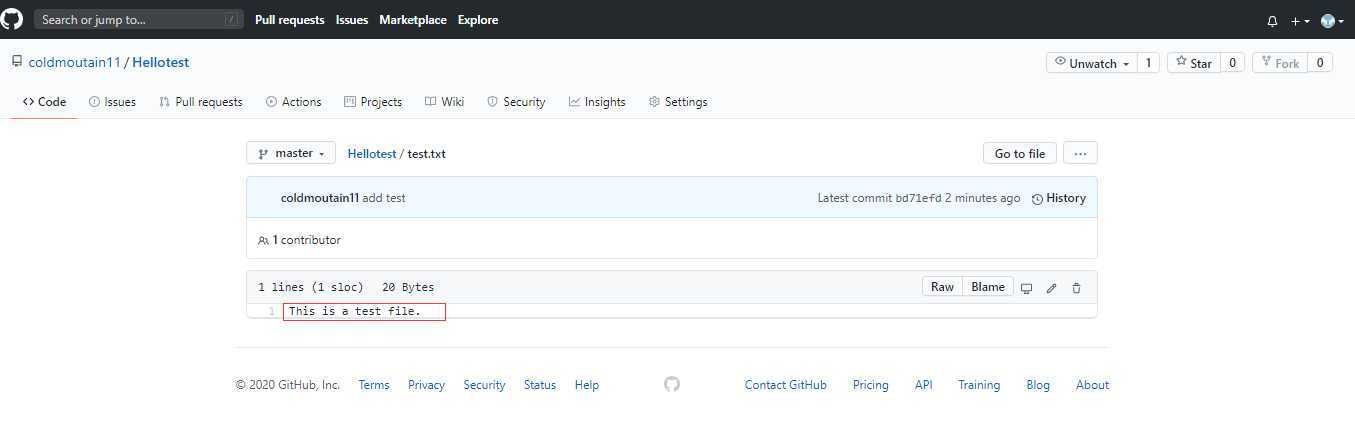View the Raw file
1355x429 pixels.
(x=942, y=287)
